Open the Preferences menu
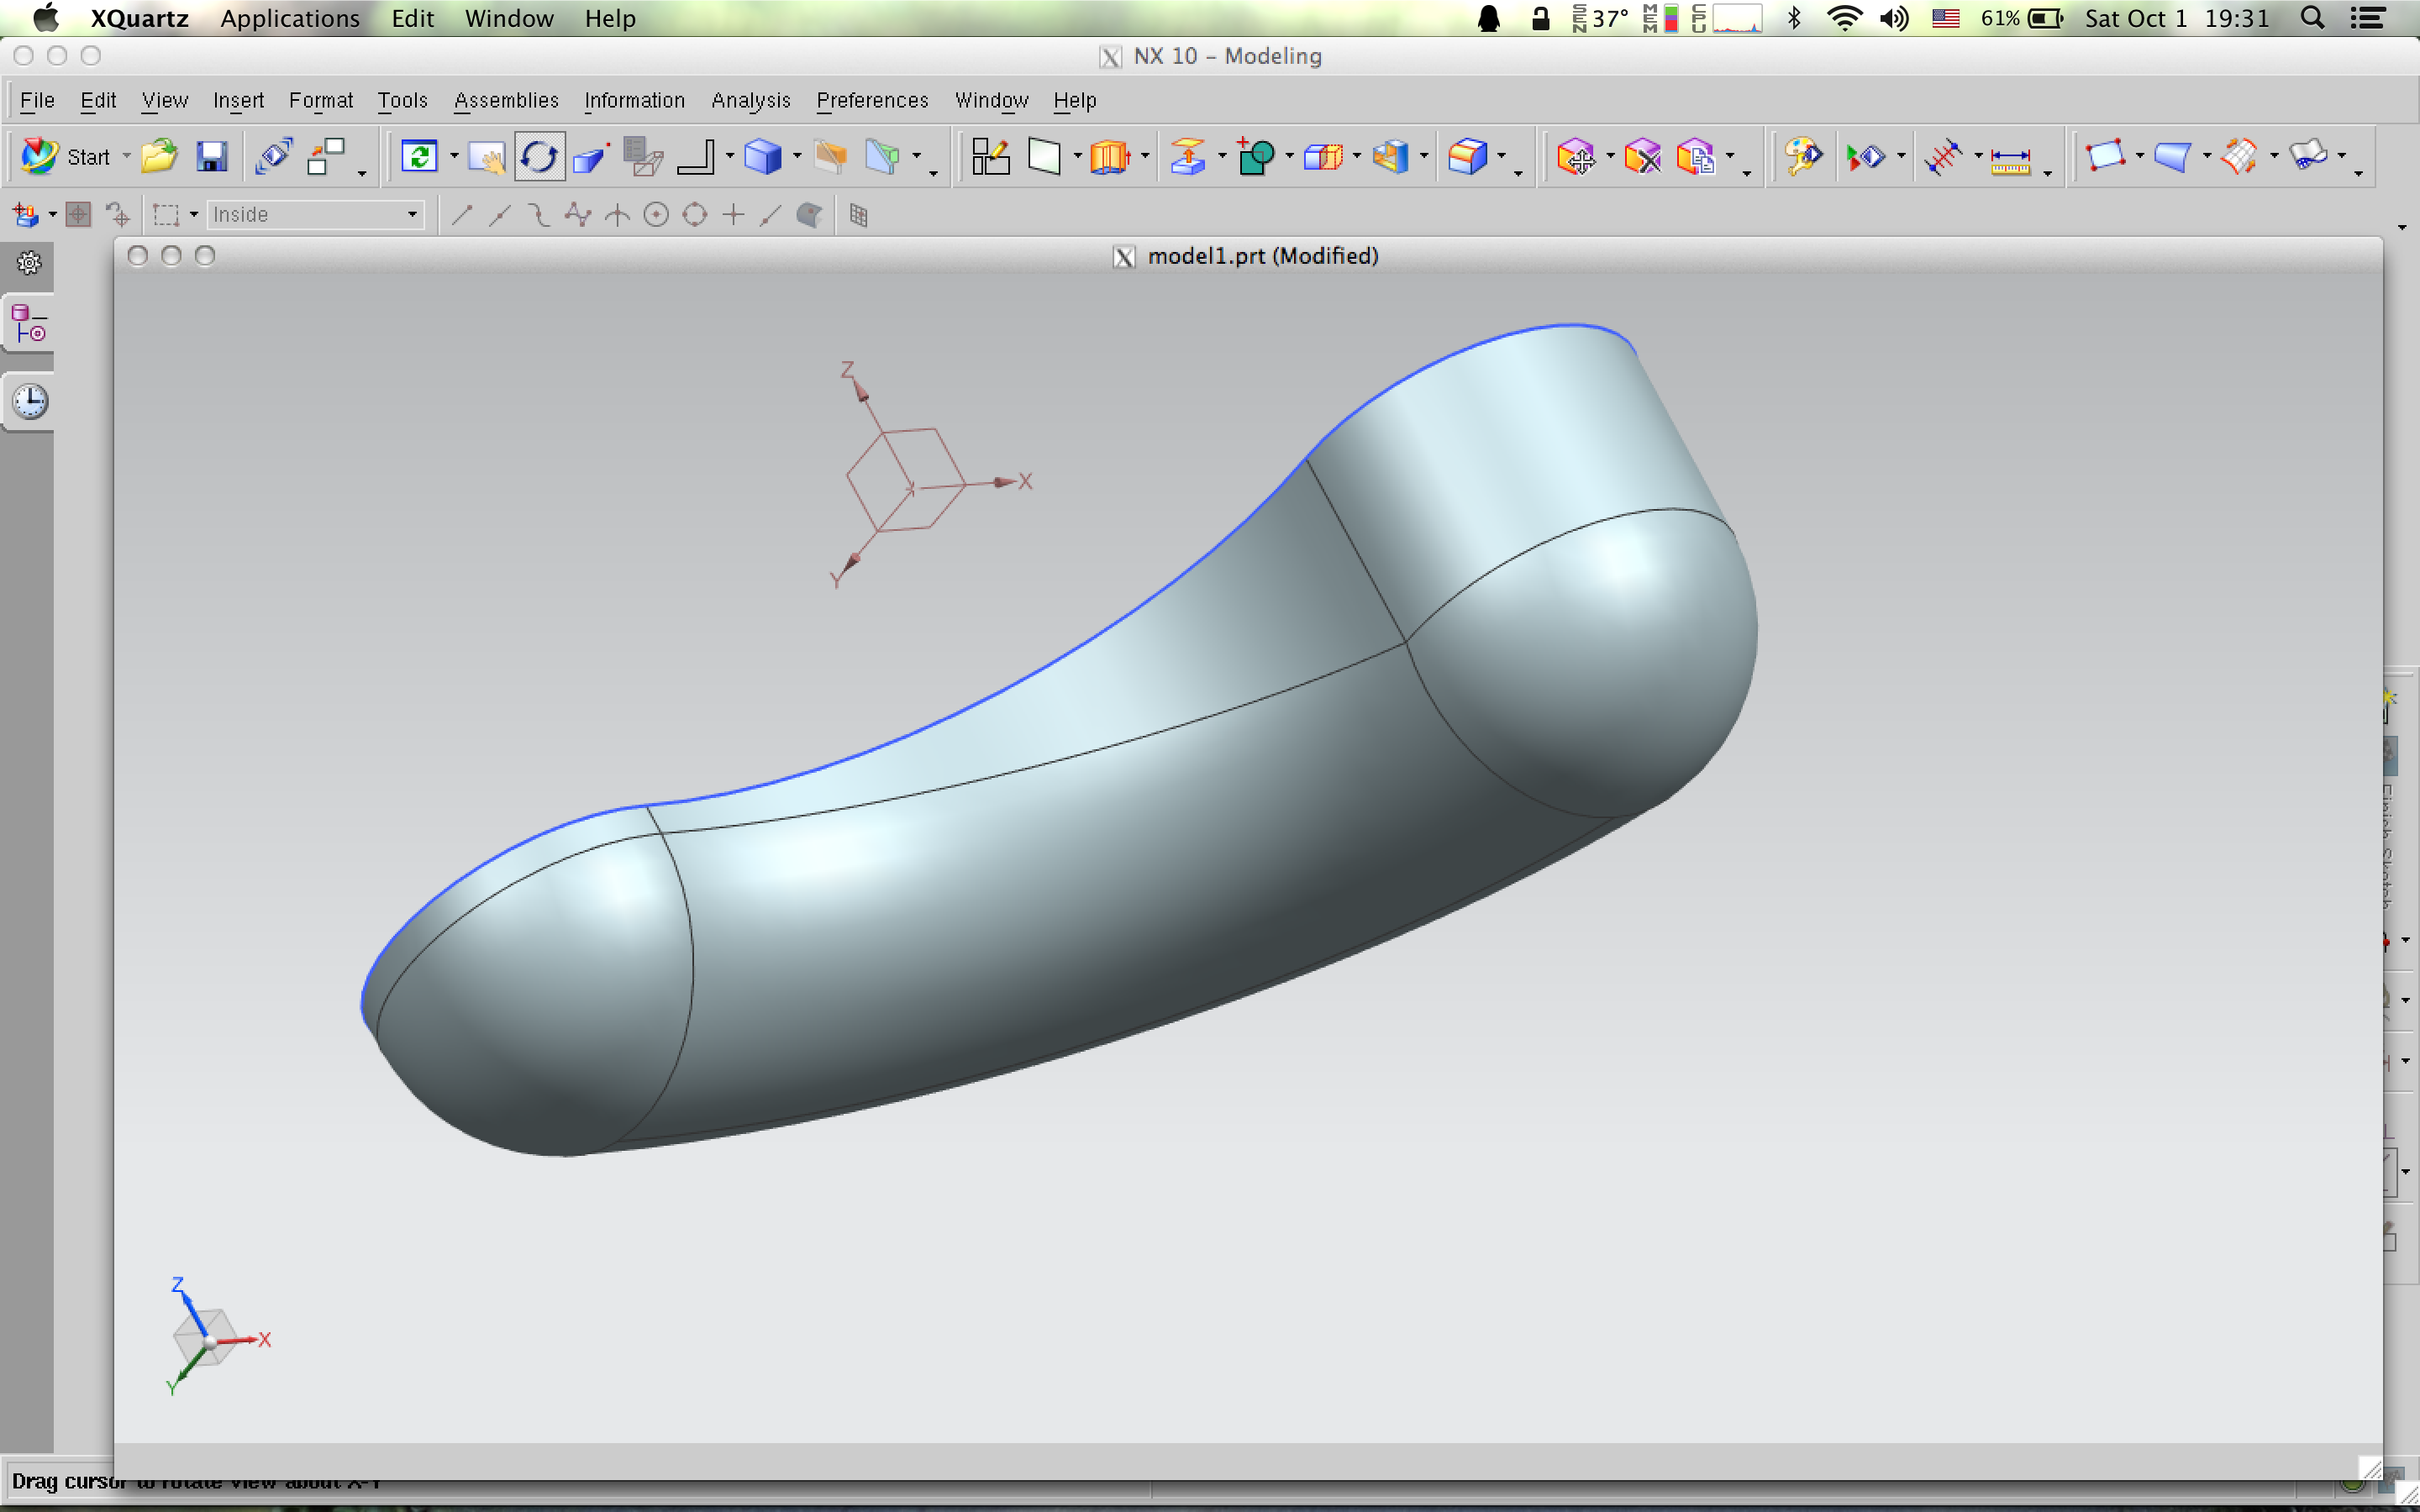This screenshot has height=1512, width=2420. [872, 100]
